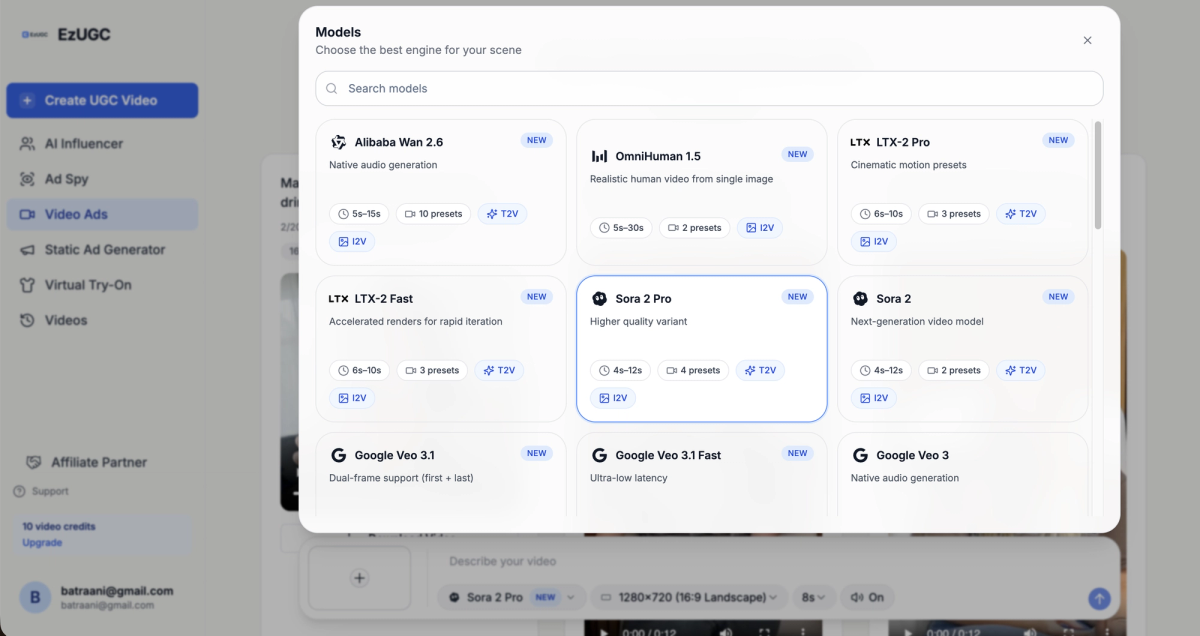
Task: Click T2V tag on Alibaba Wan 2.6
Action: pos(501,214)
